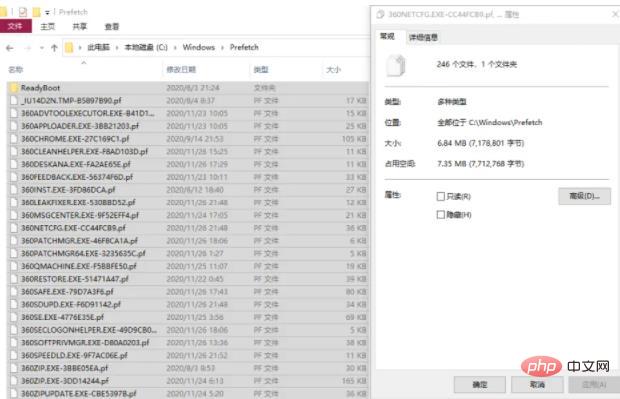
Task: Select file name 360ZIP.EXE-3DD14244.pf
Action: (x=65, y=381)
